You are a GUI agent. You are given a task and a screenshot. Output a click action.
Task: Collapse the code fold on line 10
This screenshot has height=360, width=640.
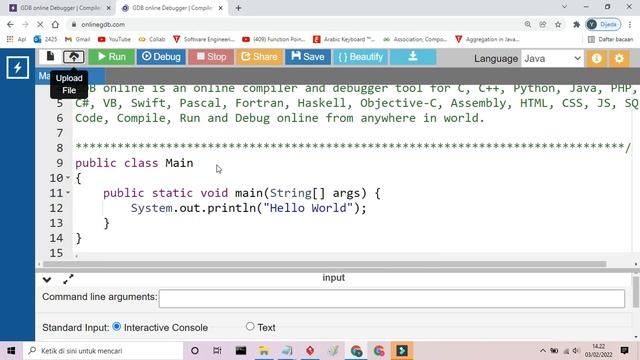(68, 178)
